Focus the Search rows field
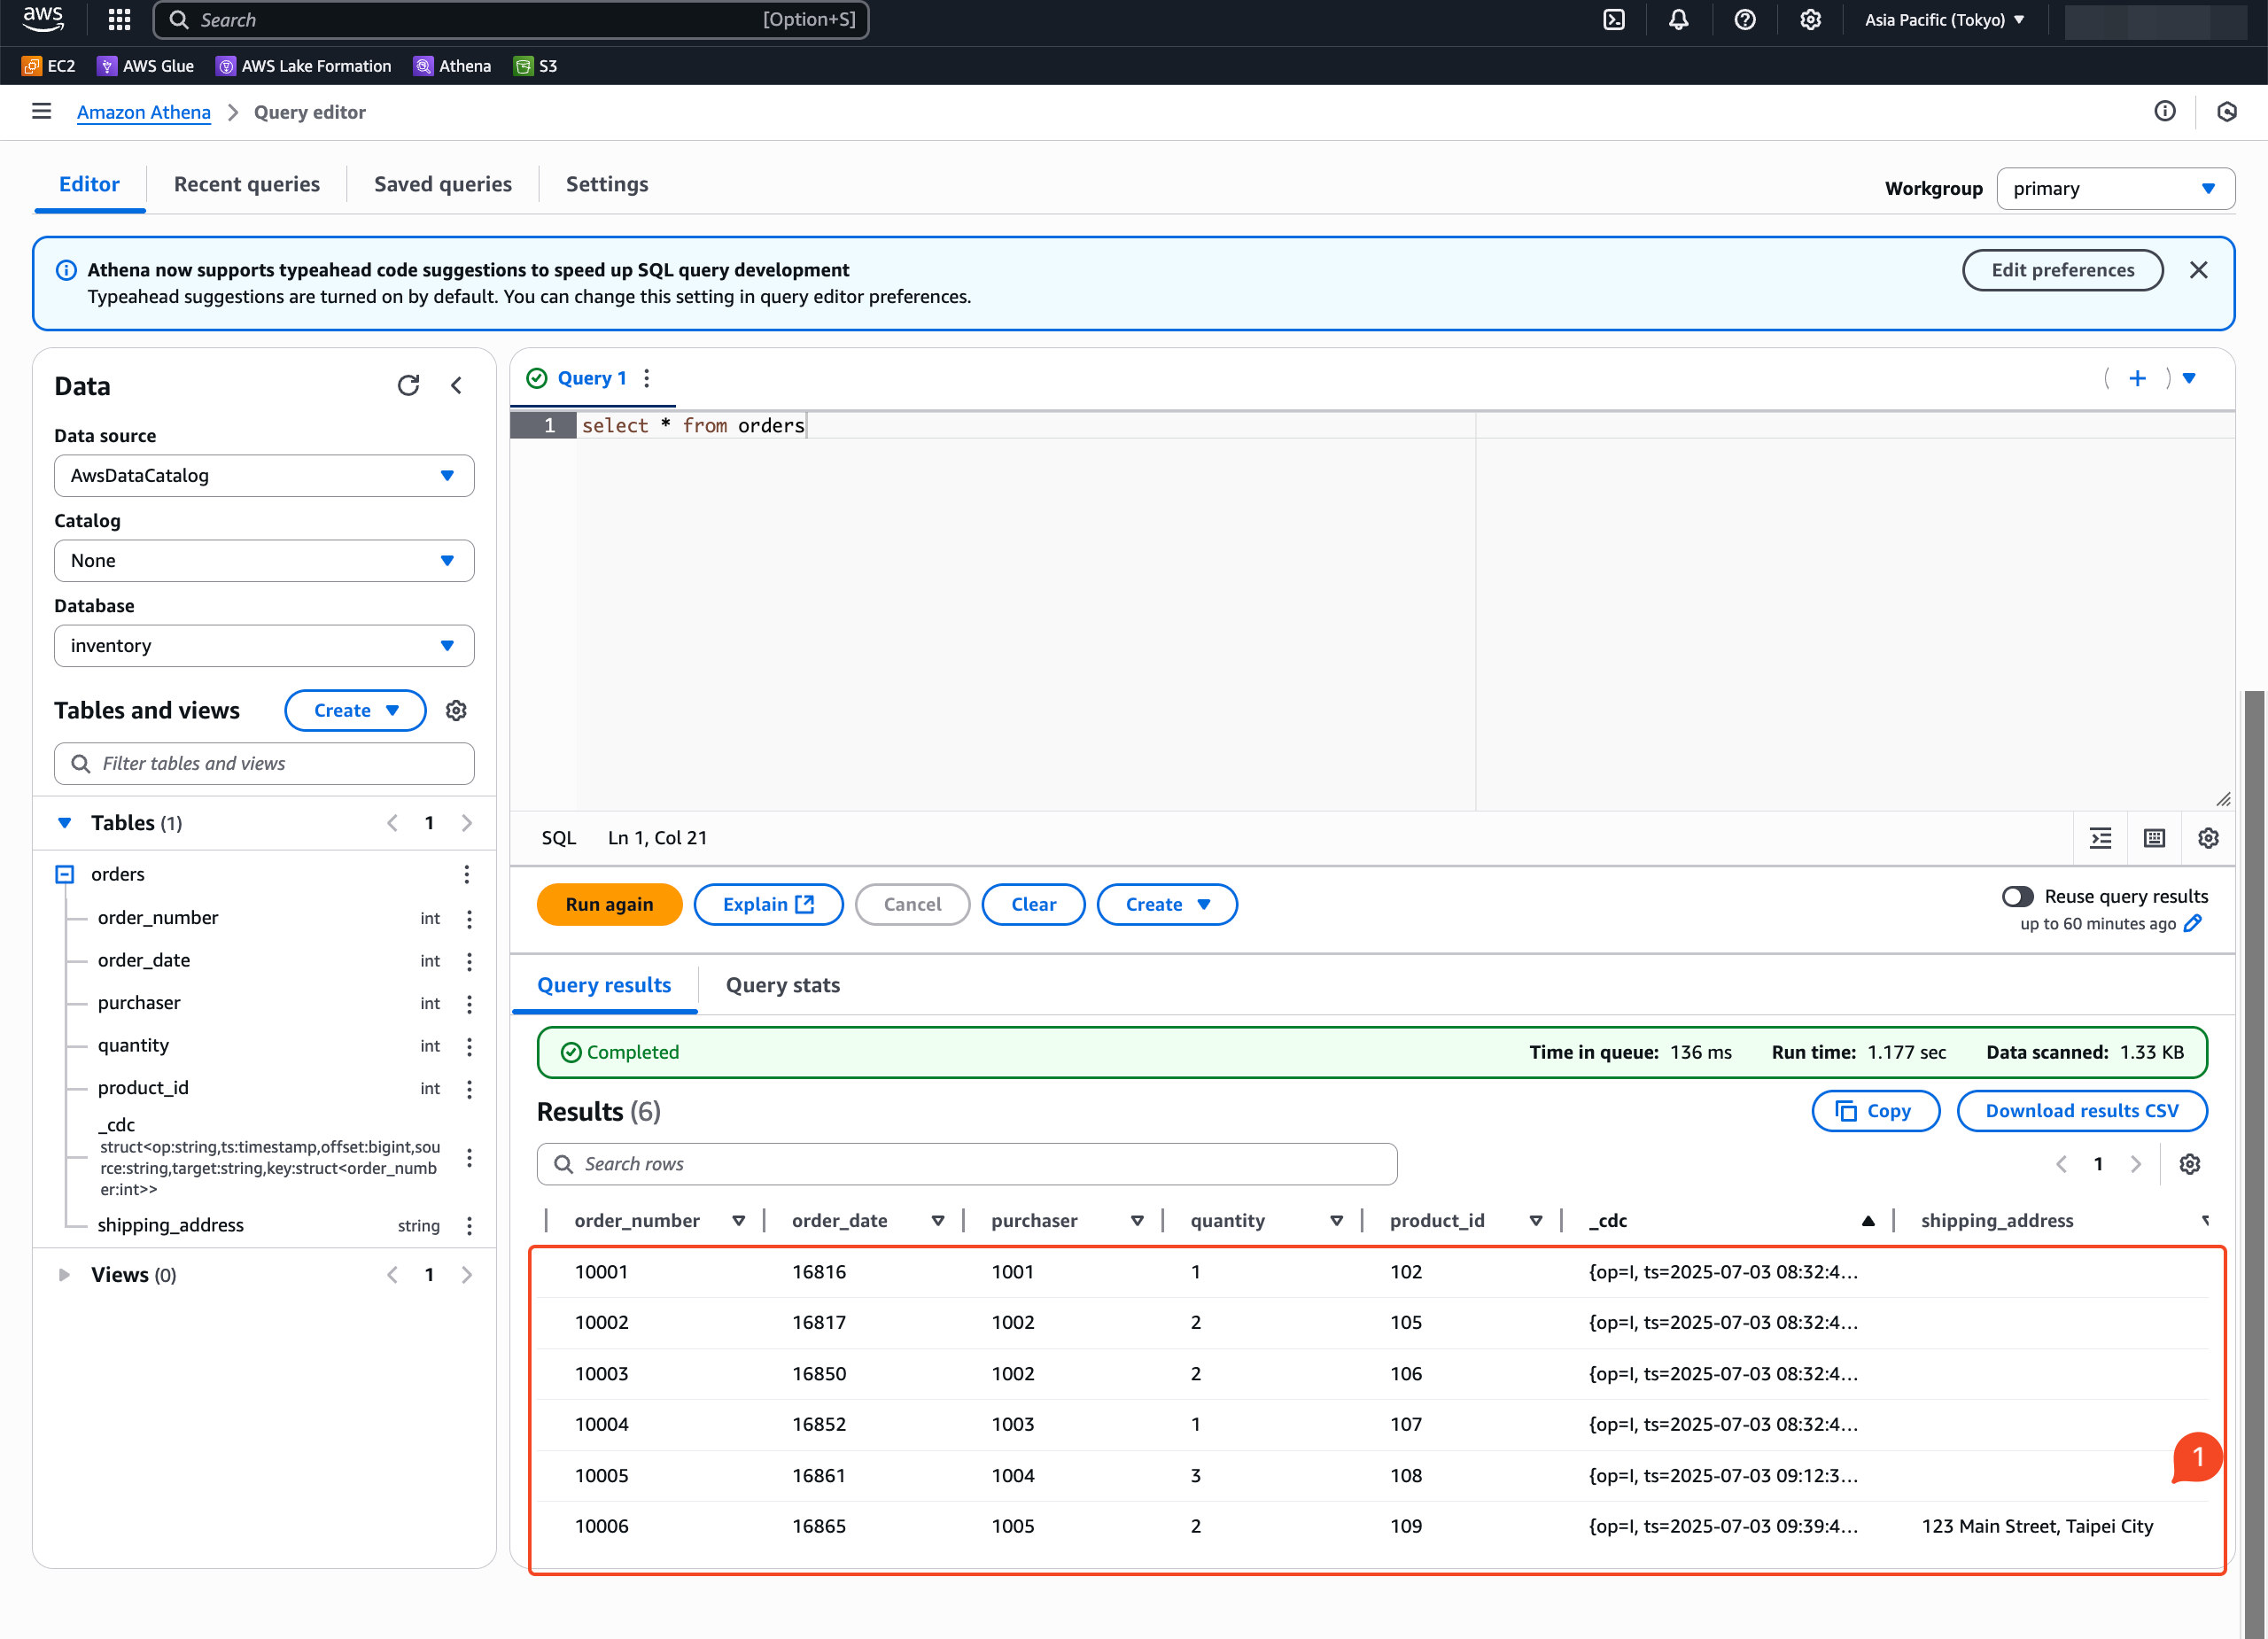Viewport: 2268px width, 1639px height. coord(967,1164)
